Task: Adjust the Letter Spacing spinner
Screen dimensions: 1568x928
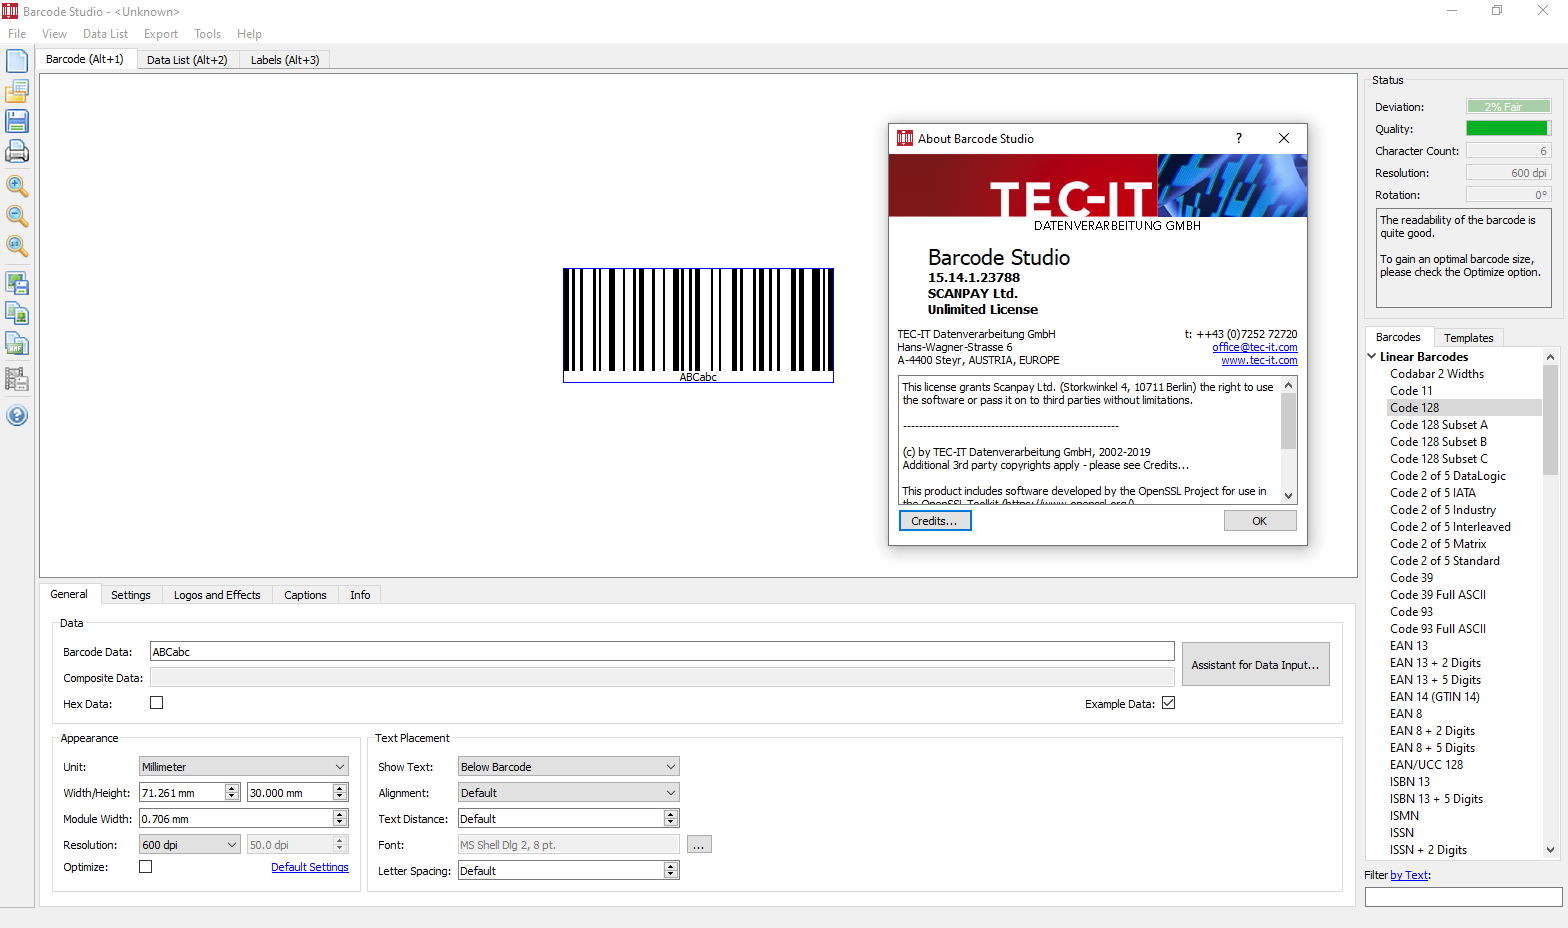Action: [671, 871]
